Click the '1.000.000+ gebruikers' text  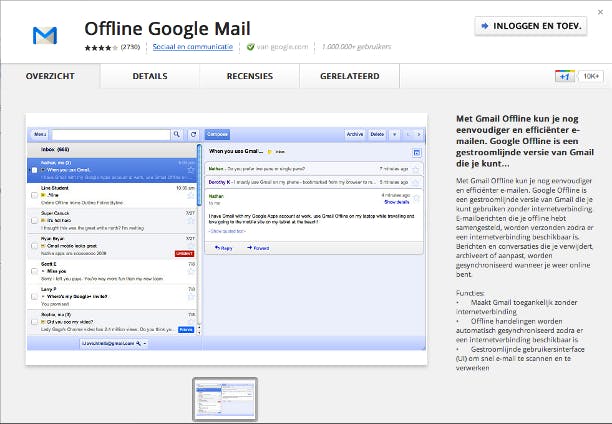(356, 47)
